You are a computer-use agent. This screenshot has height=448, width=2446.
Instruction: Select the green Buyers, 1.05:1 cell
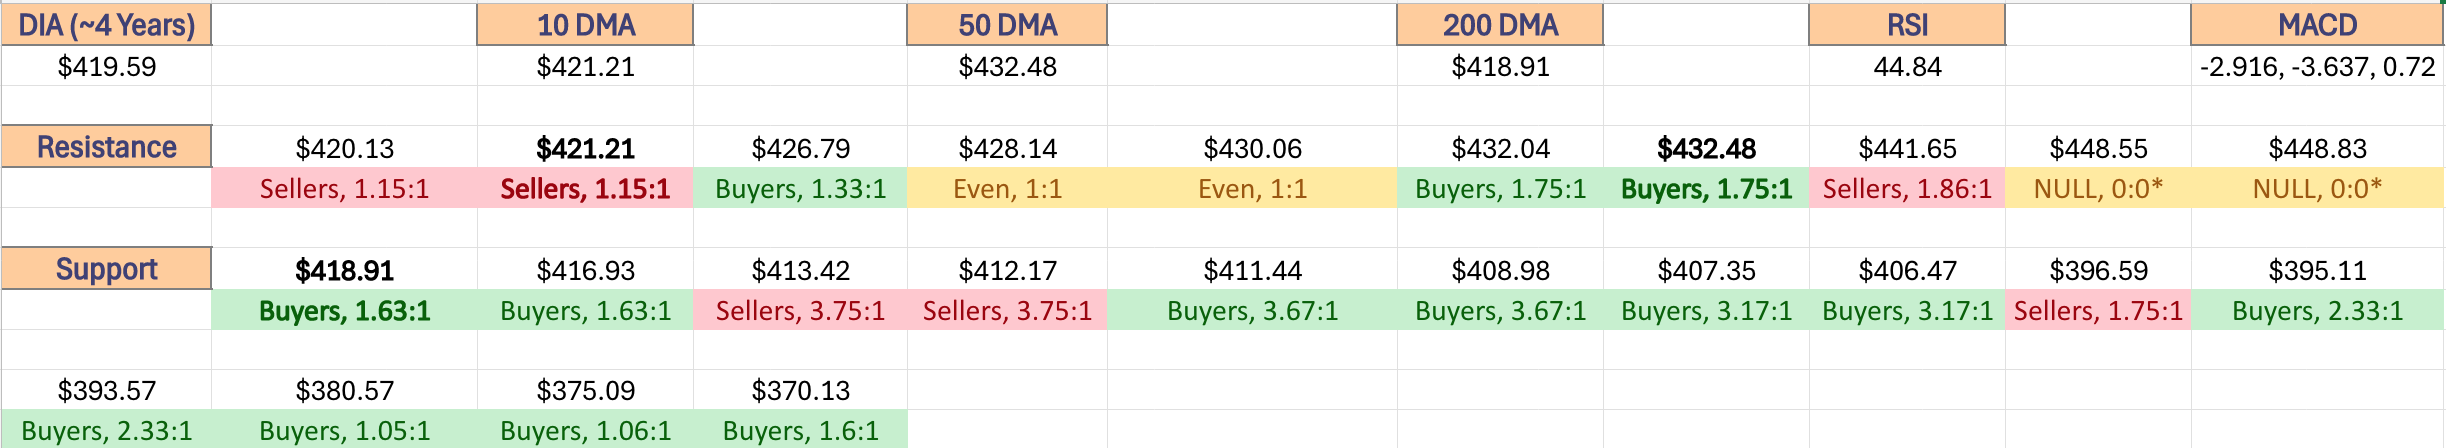pyautogui.click(x=344, y=430)
